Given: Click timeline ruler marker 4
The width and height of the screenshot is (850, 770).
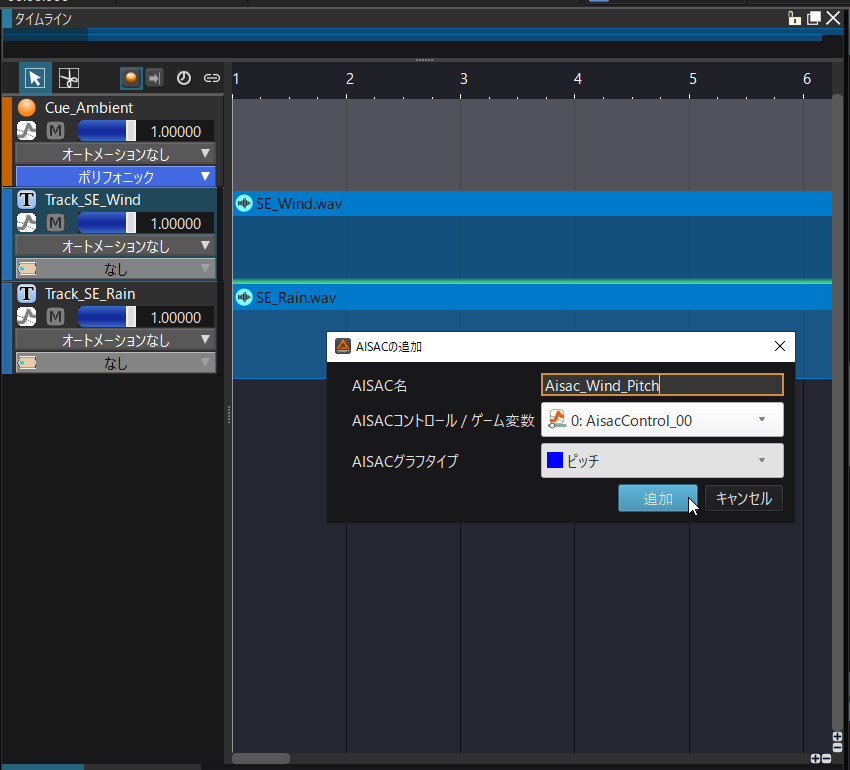Looking at the screenshot, I should (578, 79).
